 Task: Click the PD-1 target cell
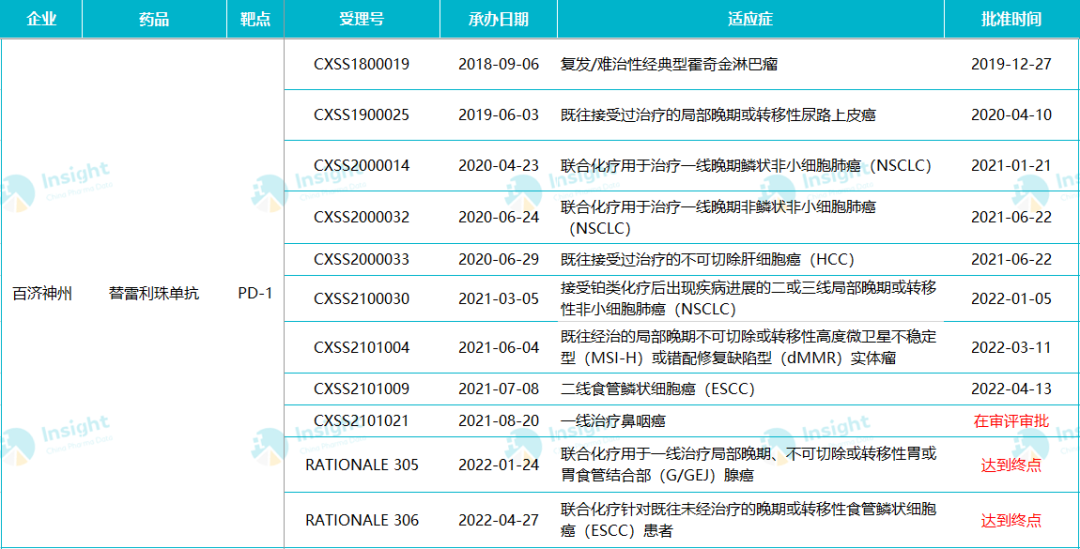tap(255, 293)
